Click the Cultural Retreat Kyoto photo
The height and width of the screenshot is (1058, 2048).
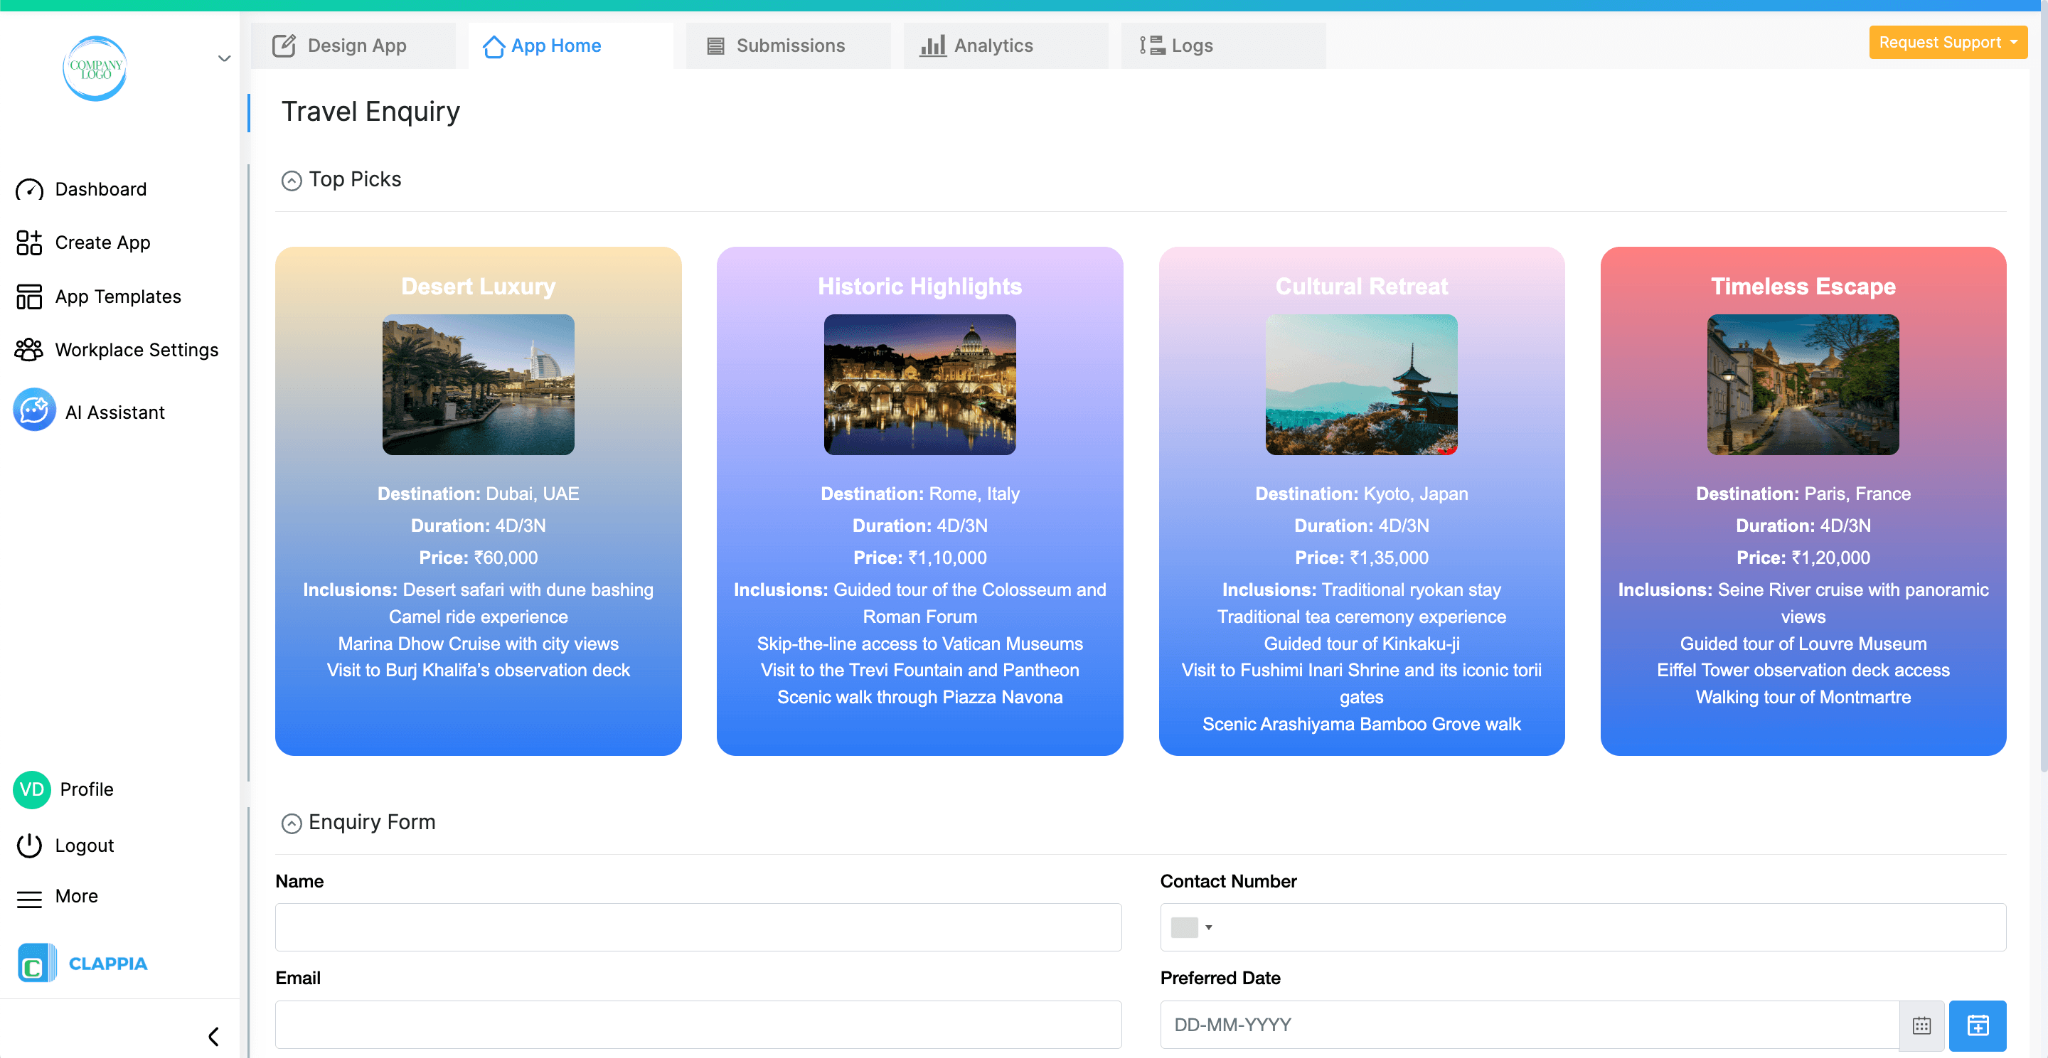1362,385
